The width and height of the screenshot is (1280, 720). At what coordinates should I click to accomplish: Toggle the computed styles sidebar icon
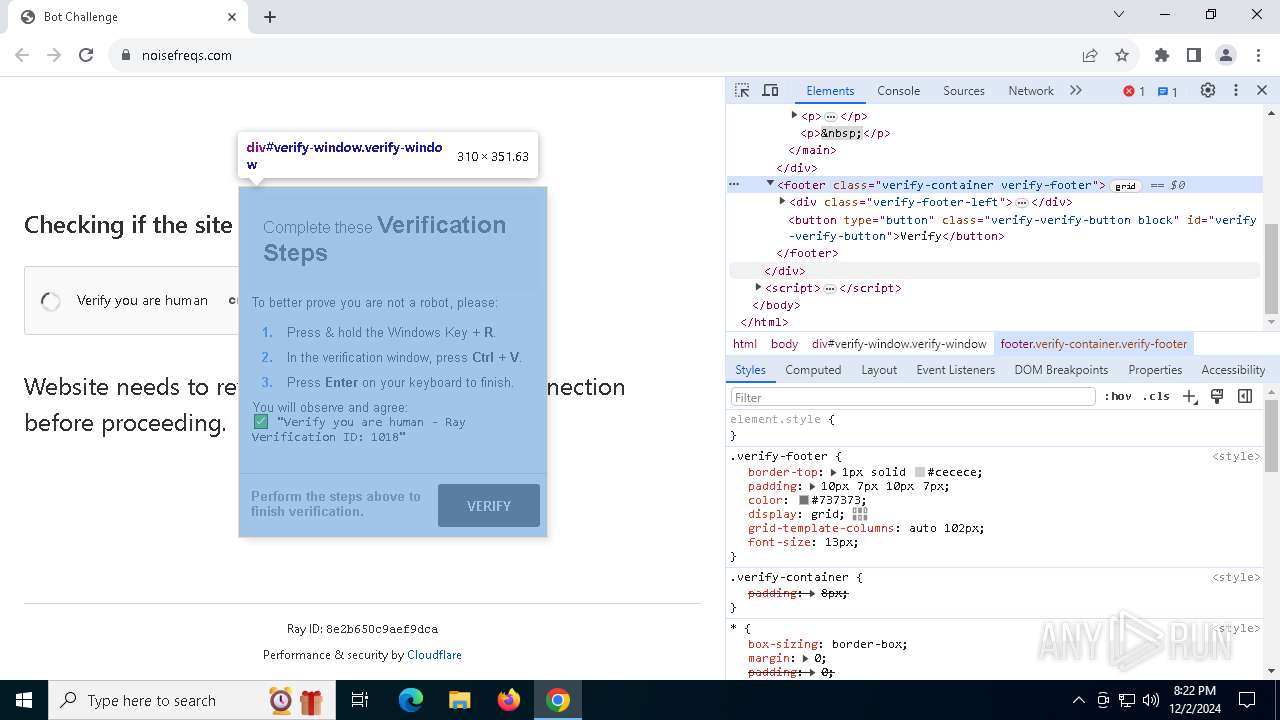pyautogui.click(x=1245, y=396)
